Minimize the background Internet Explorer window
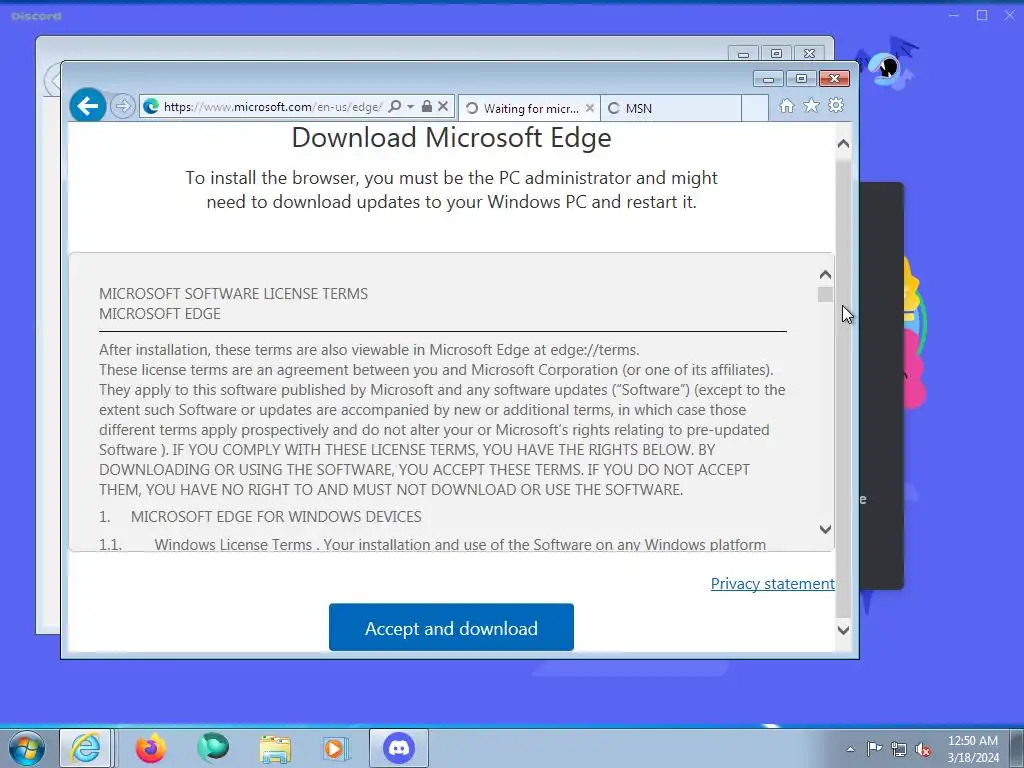 743,54
